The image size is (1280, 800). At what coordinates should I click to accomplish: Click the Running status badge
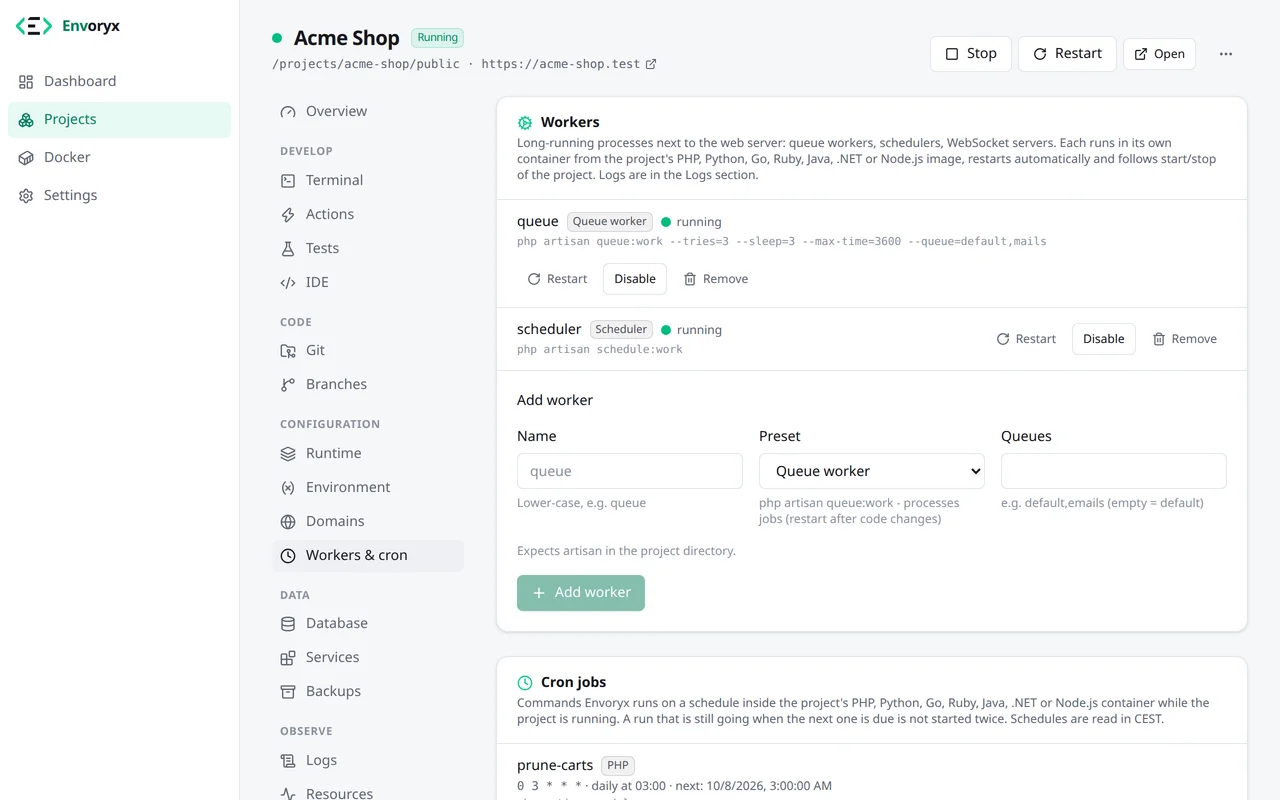tap(438, 38)
